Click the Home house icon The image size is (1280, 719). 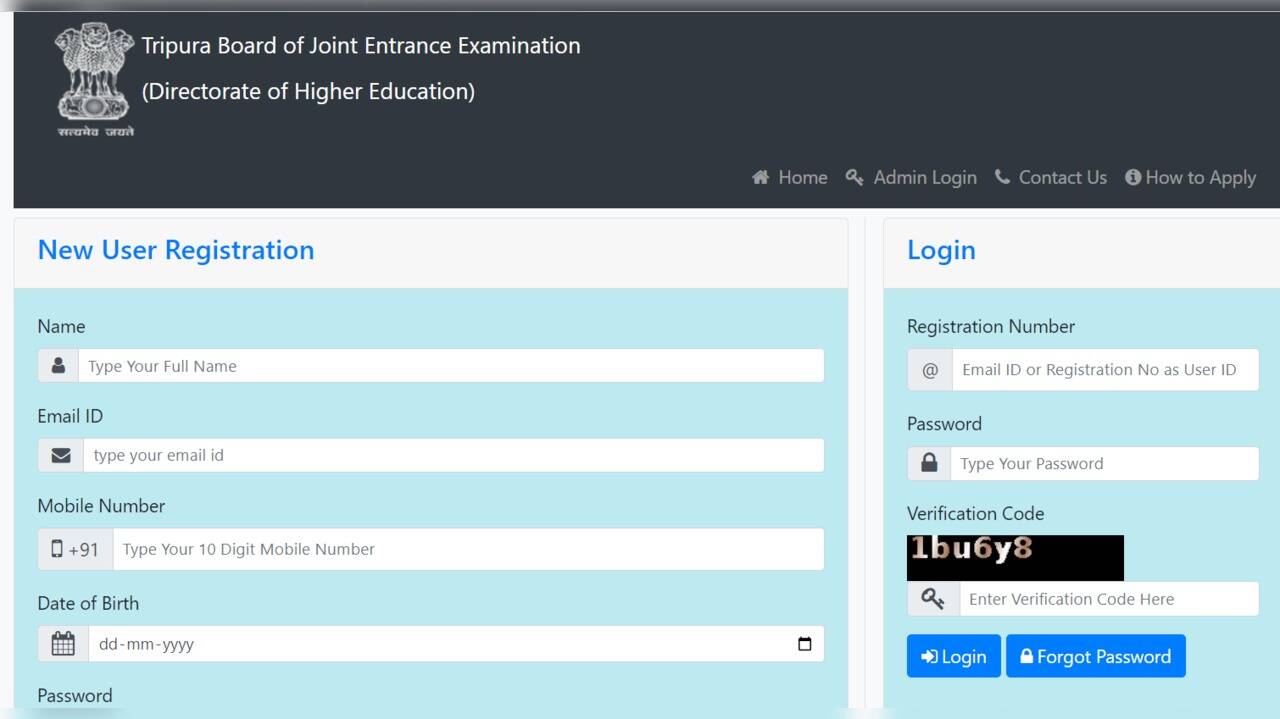coord(761,177)
